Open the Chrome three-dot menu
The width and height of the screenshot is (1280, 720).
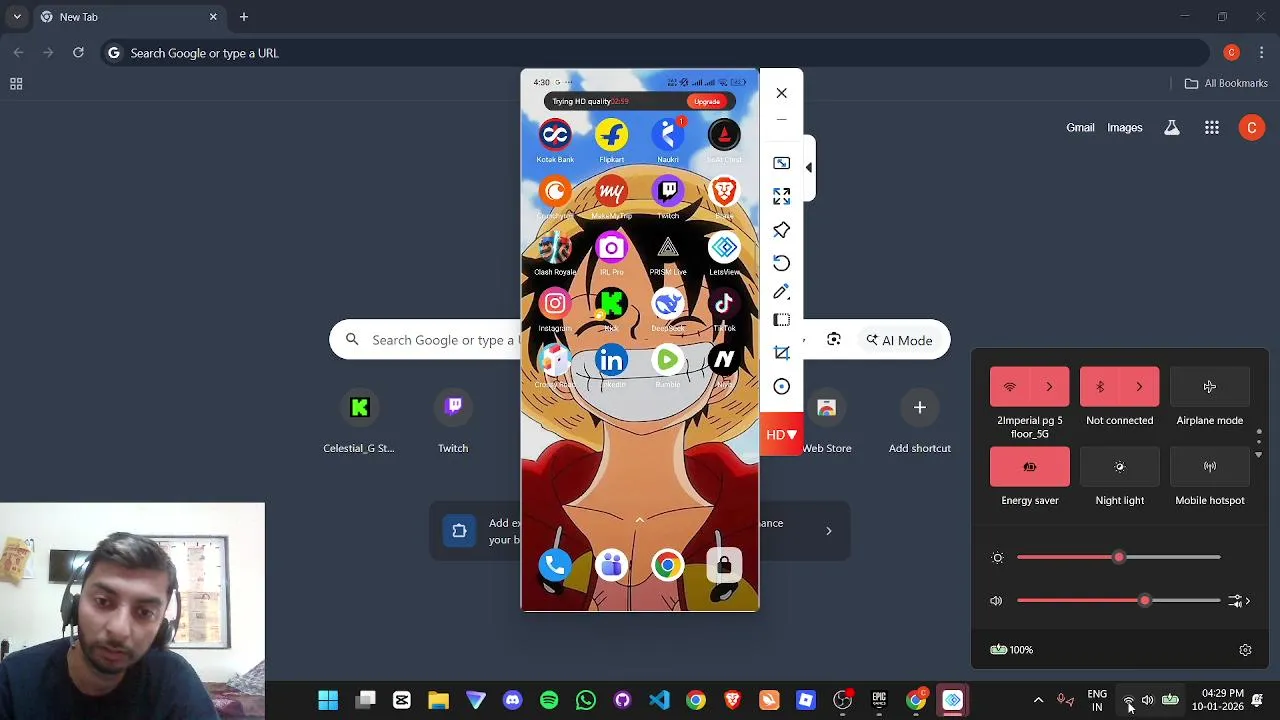(x=1262, y=53)
